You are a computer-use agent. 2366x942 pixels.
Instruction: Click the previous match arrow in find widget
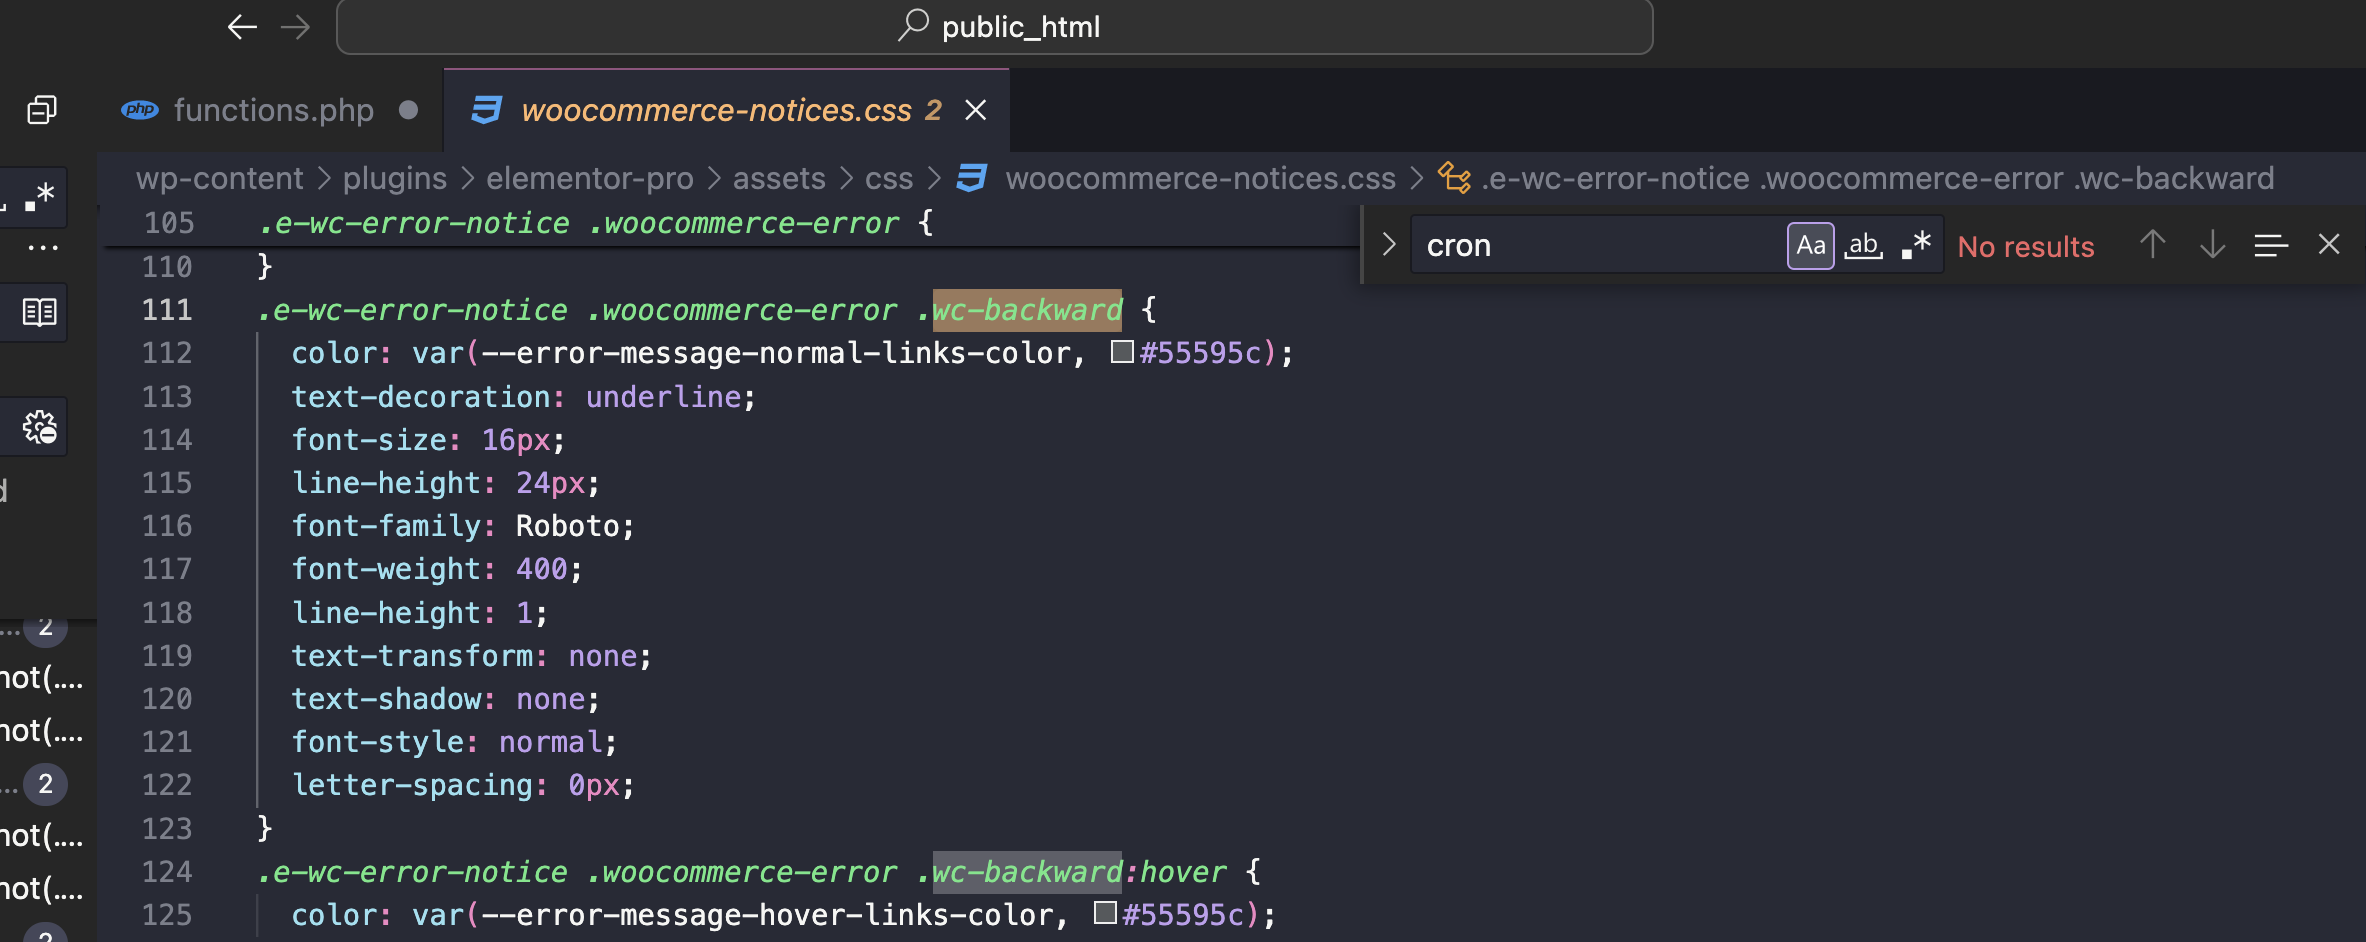2152,245
